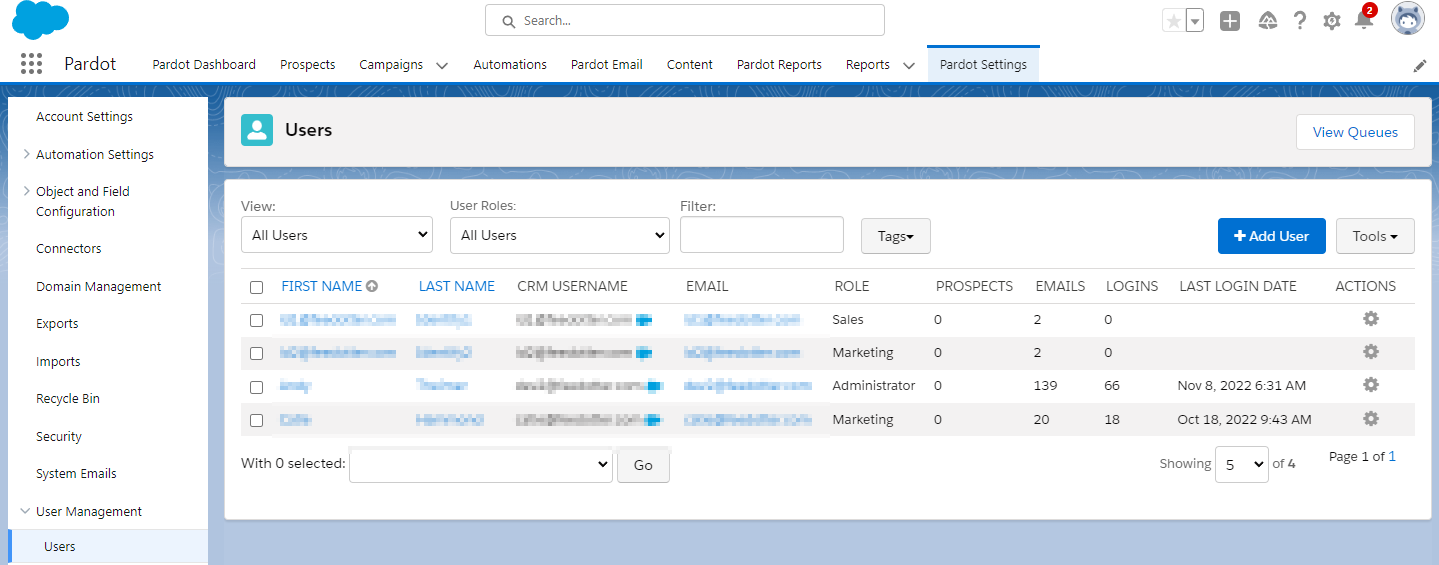This screenshot has width=1439, height=565.
Task: Click the pencil edit navigation icon
Action: pyautogui.click(x=1420, y=66)
